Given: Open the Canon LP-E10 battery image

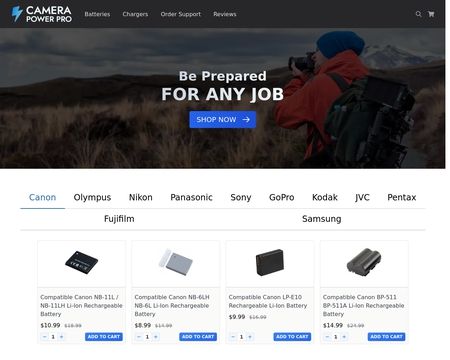Looking at the screenshot, I should click(x=270, y=262).
